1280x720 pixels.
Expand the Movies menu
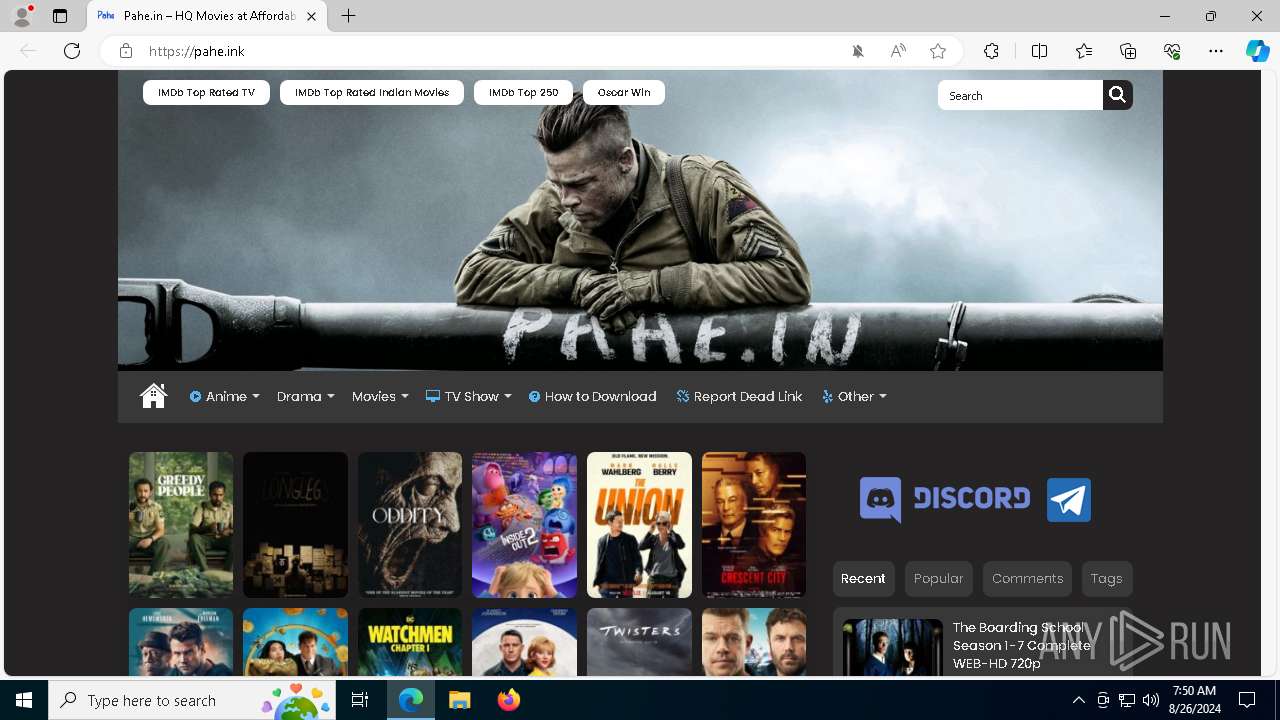point(380,396)
